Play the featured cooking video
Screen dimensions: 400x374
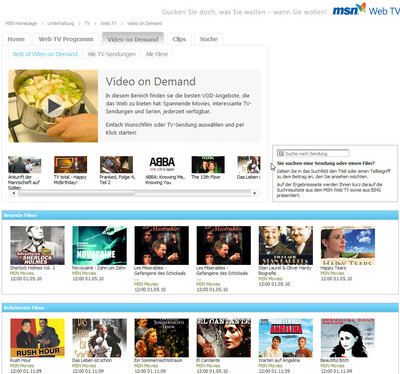(x=53, y=106)
